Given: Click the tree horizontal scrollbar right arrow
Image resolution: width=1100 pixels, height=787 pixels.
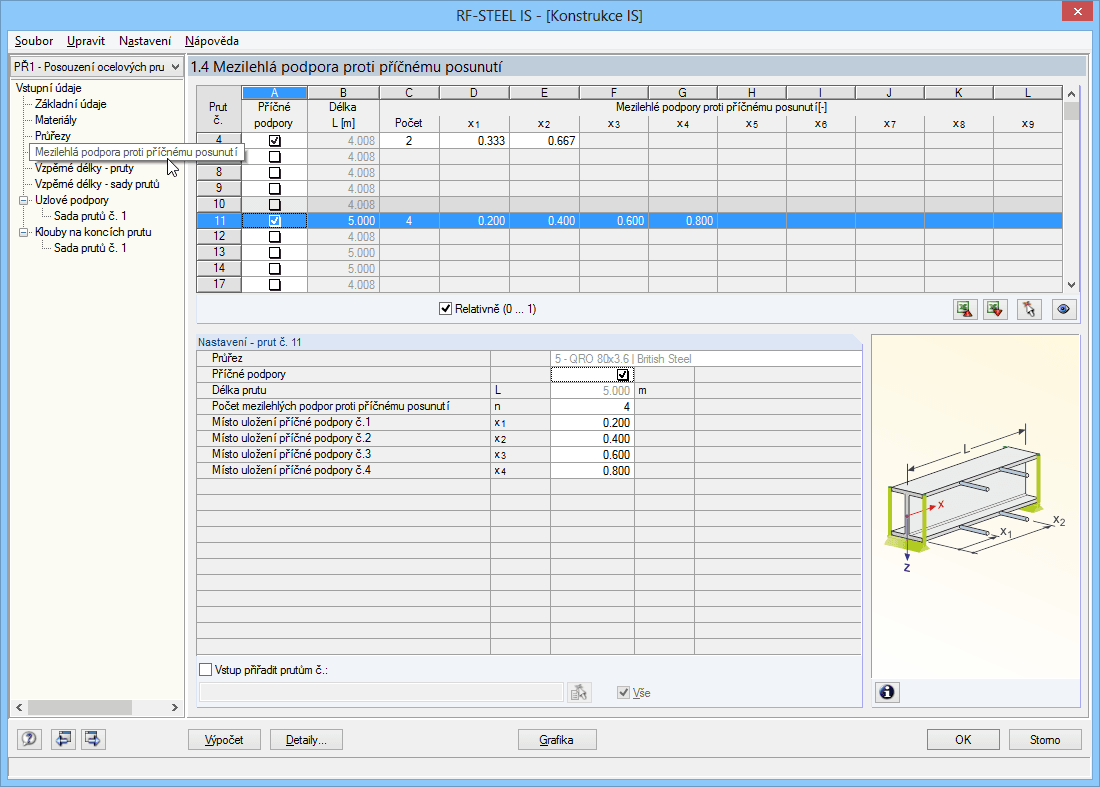Looking at the screenshot, I should point(175,707).
